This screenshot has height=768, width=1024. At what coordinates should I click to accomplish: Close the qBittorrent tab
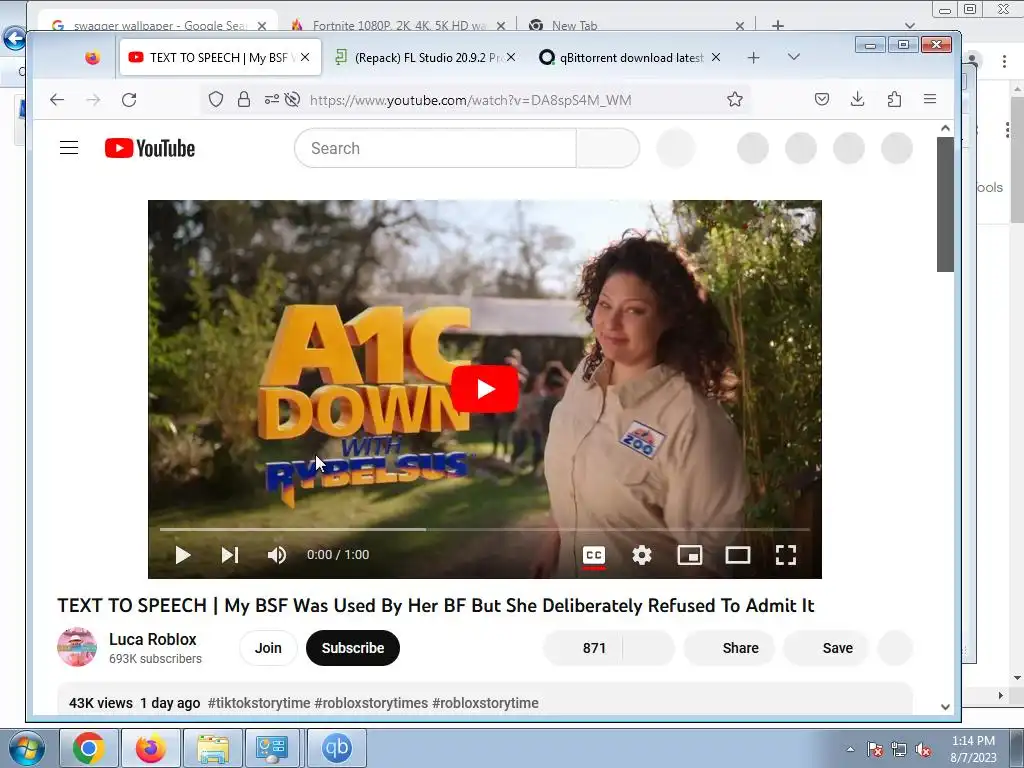point(716,57)
